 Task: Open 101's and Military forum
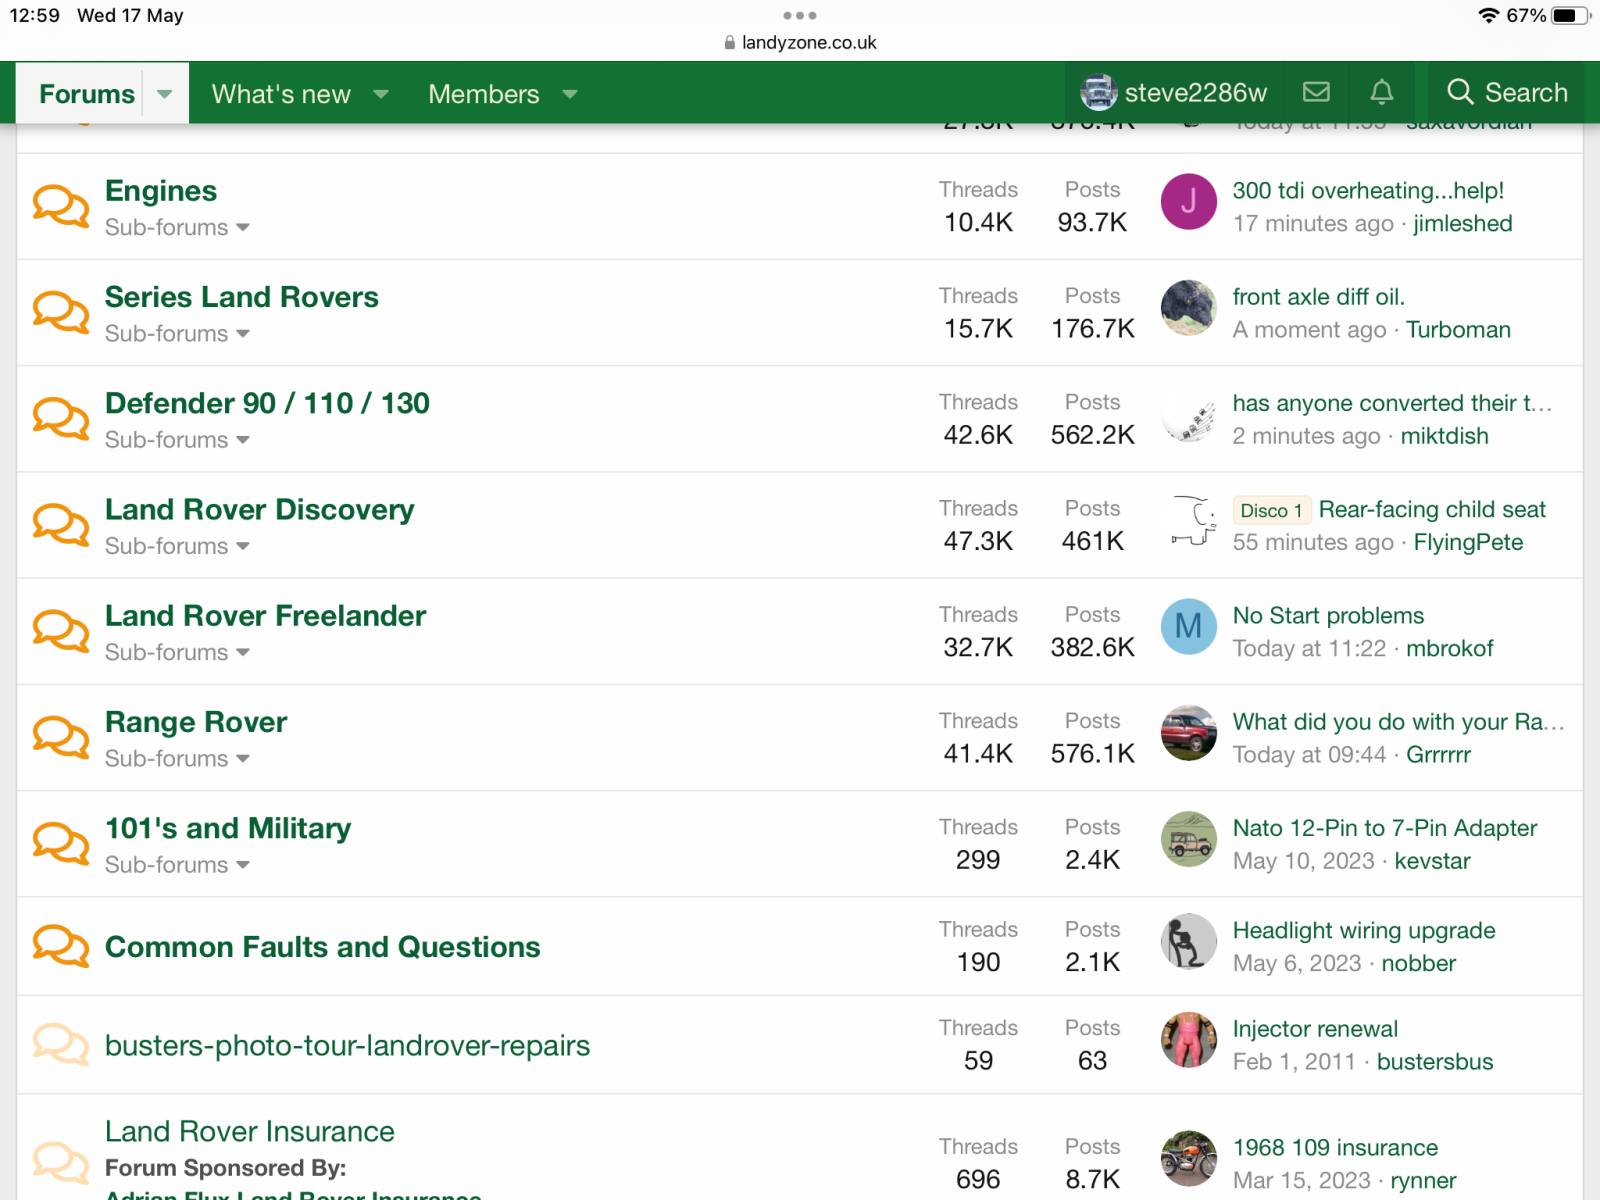pos(228,828)
